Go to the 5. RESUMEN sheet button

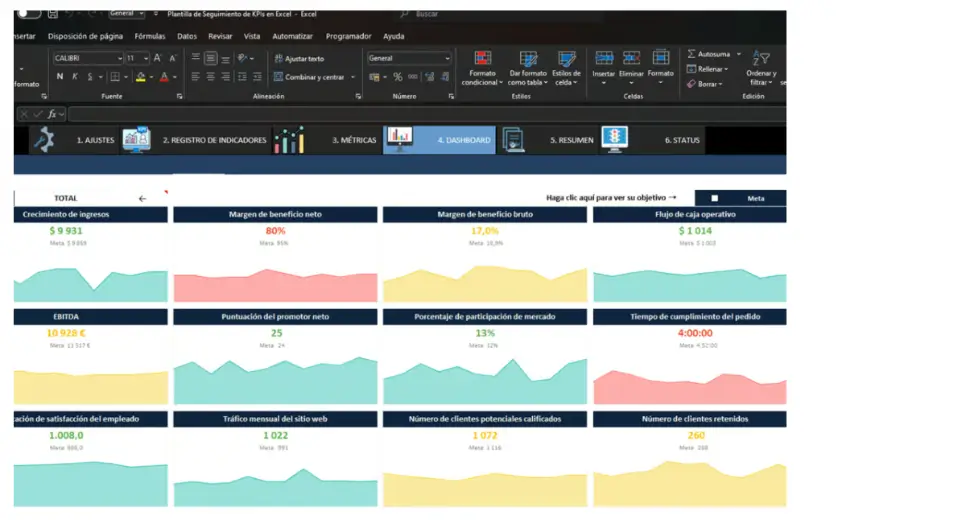[571, 141]
